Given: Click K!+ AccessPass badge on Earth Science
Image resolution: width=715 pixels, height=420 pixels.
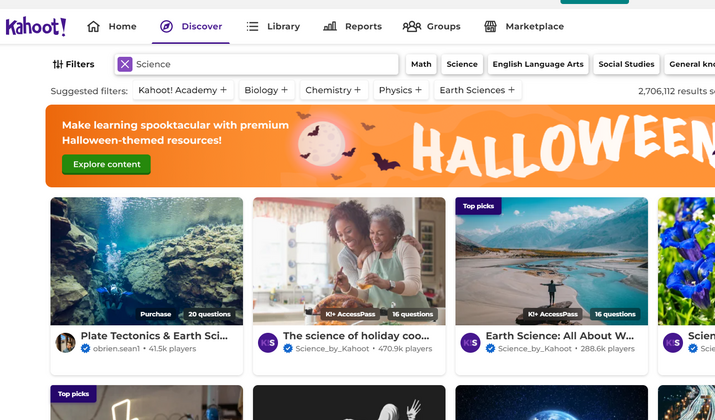Looking at the screenshot, I should tap(553, 314).
